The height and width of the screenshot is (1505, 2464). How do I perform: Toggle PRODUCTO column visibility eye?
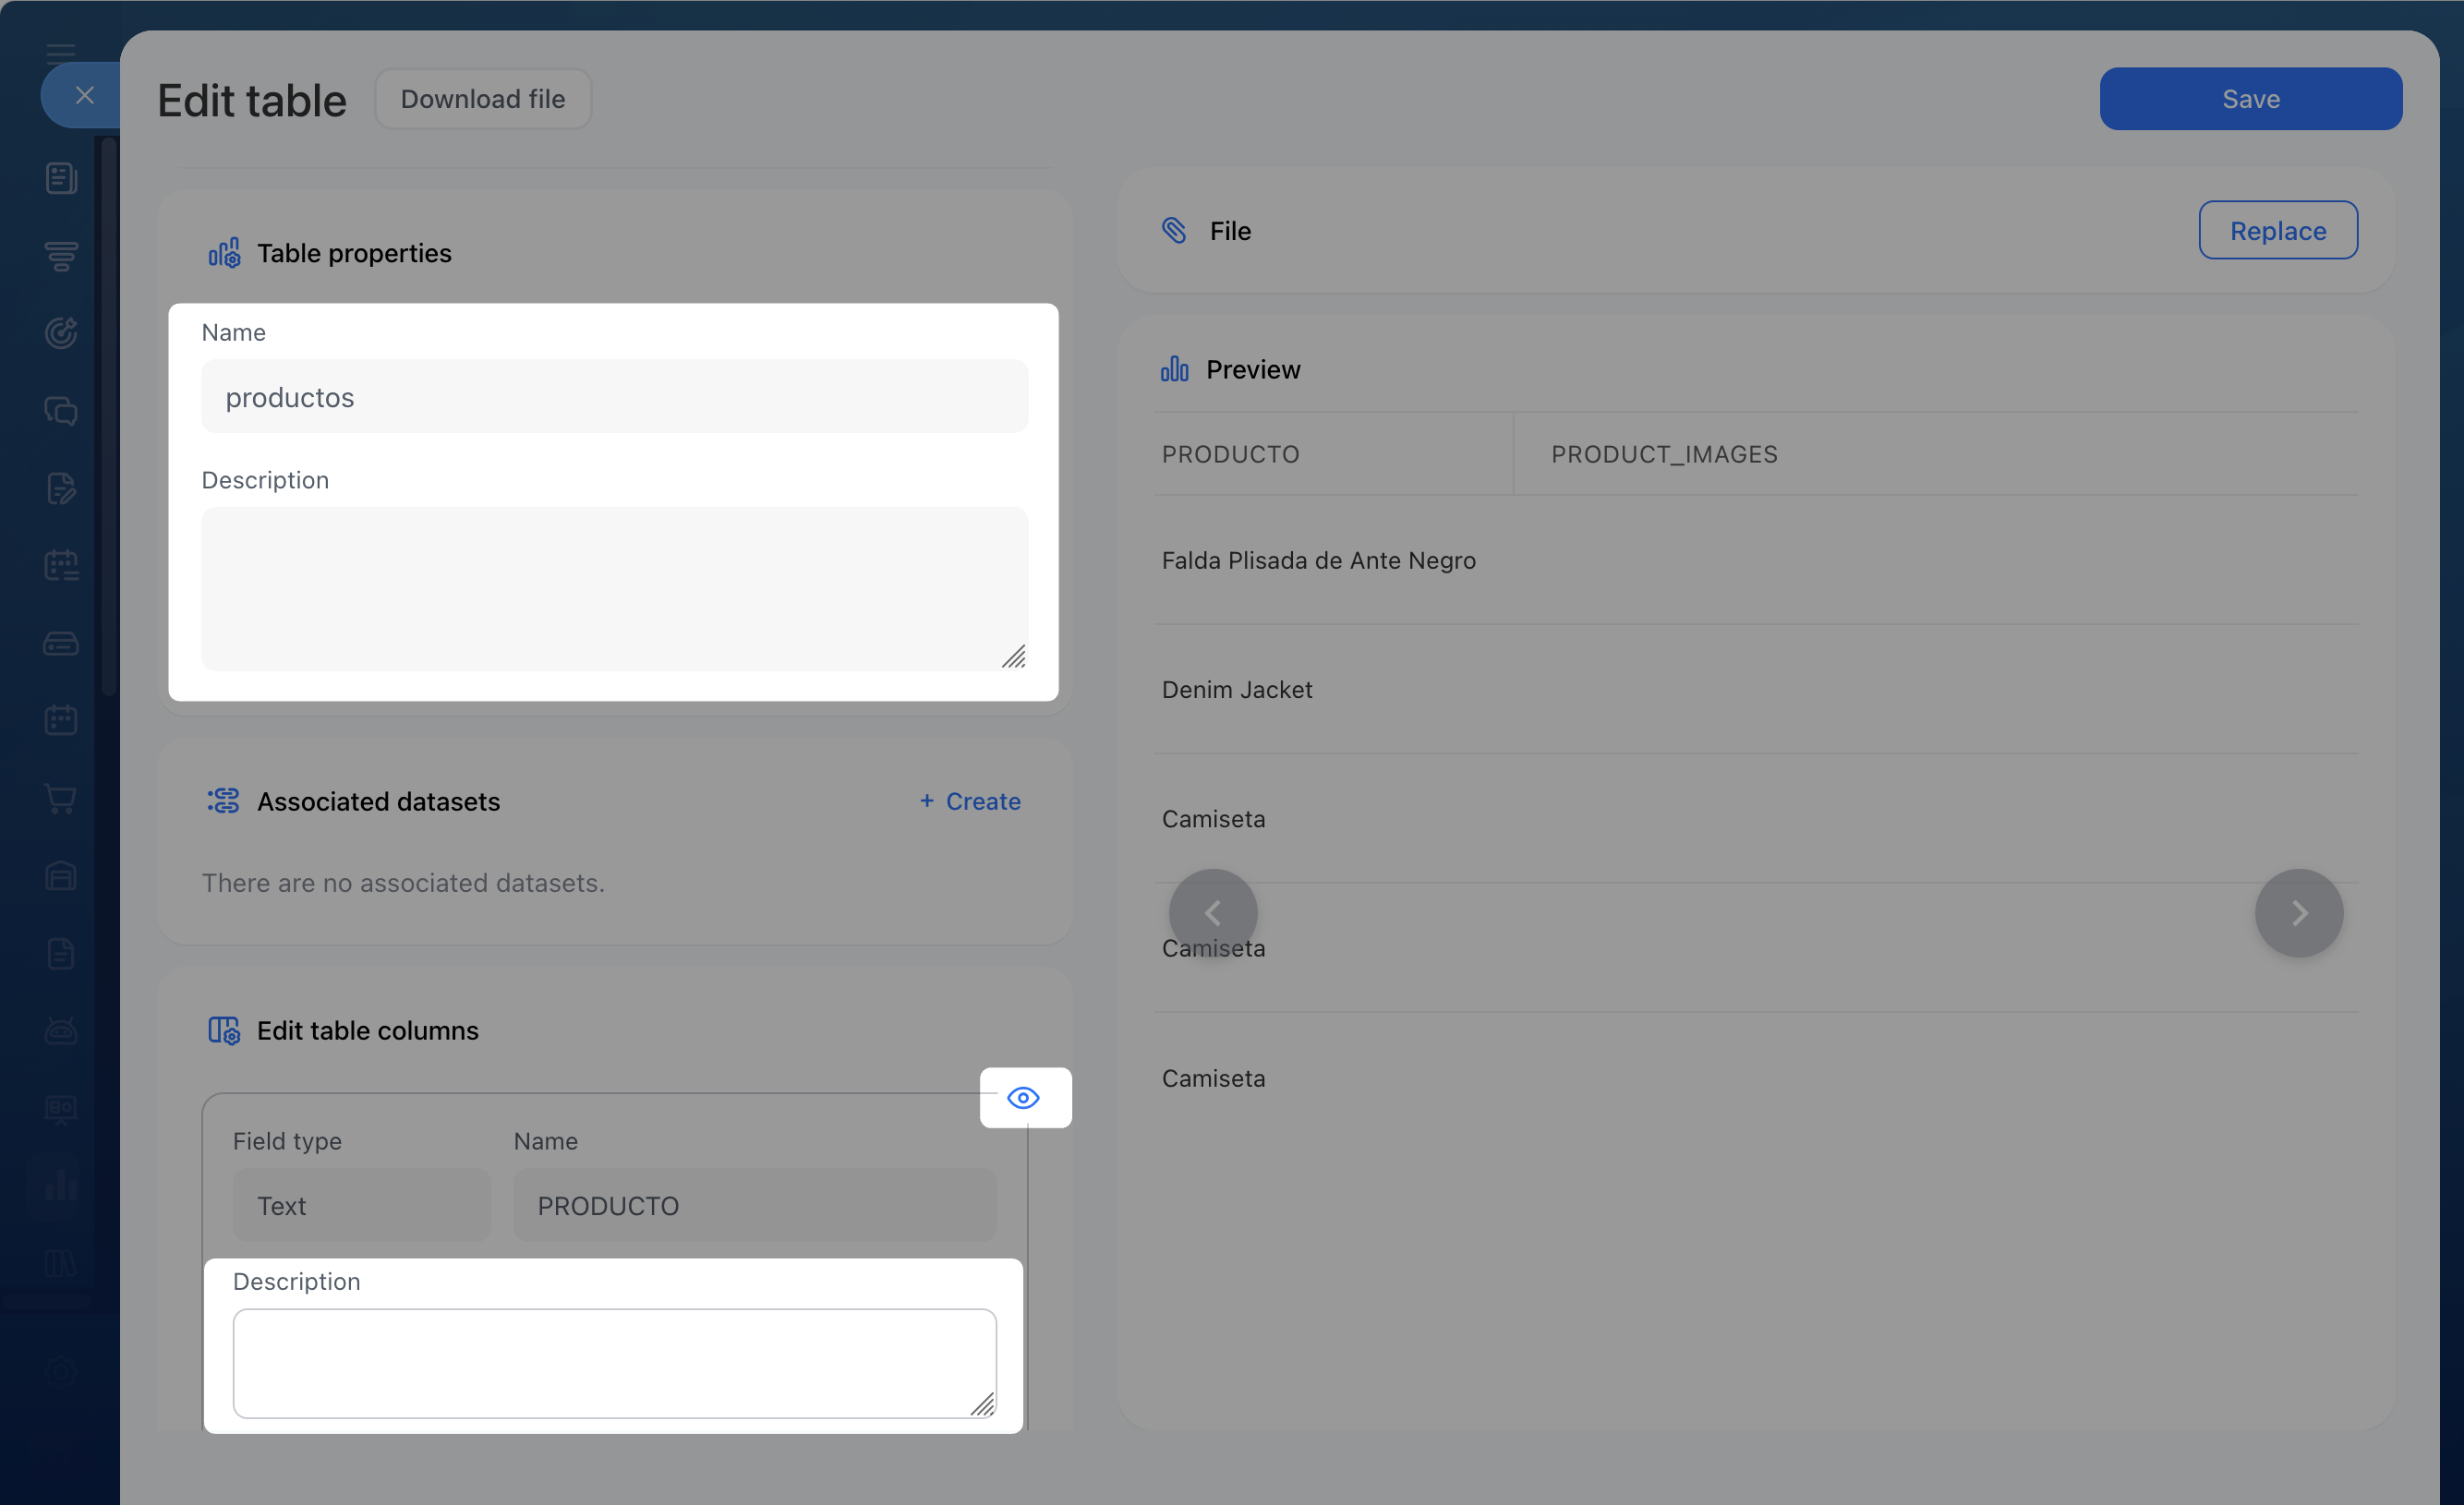click(1024, 1098)
